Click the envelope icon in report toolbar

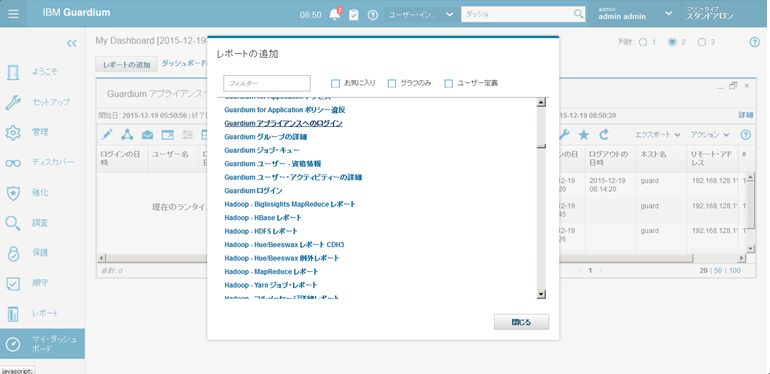tap(147, 134)
